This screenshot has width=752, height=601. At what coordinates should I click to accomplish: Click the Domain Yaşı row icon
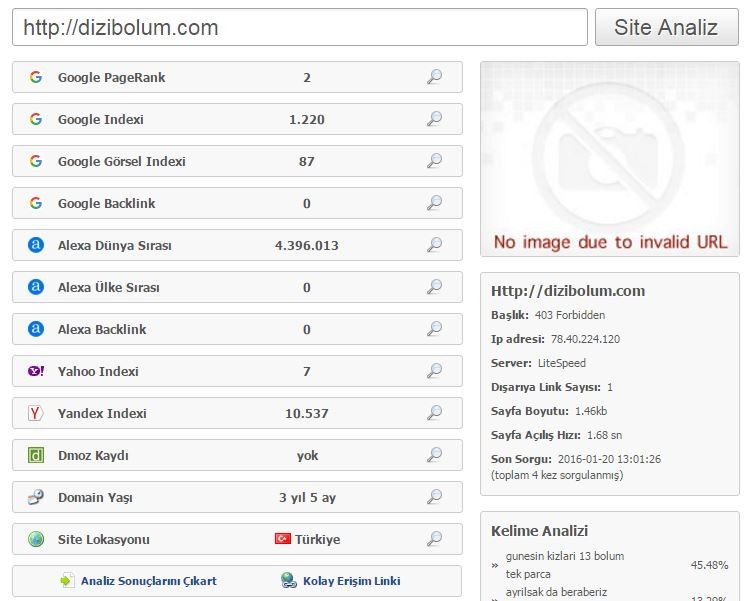coord(36,497)
